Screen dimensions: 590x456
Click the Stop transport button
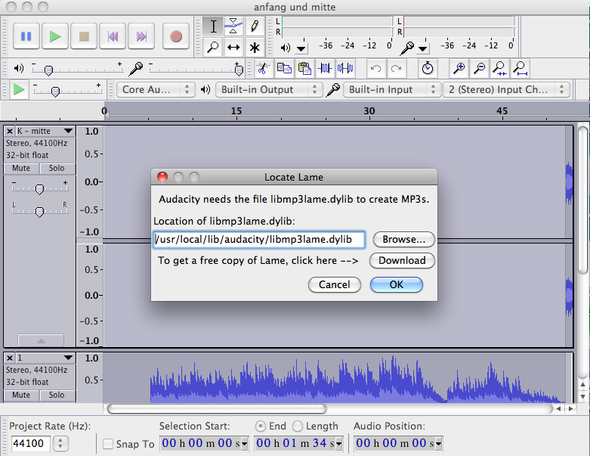84,36
